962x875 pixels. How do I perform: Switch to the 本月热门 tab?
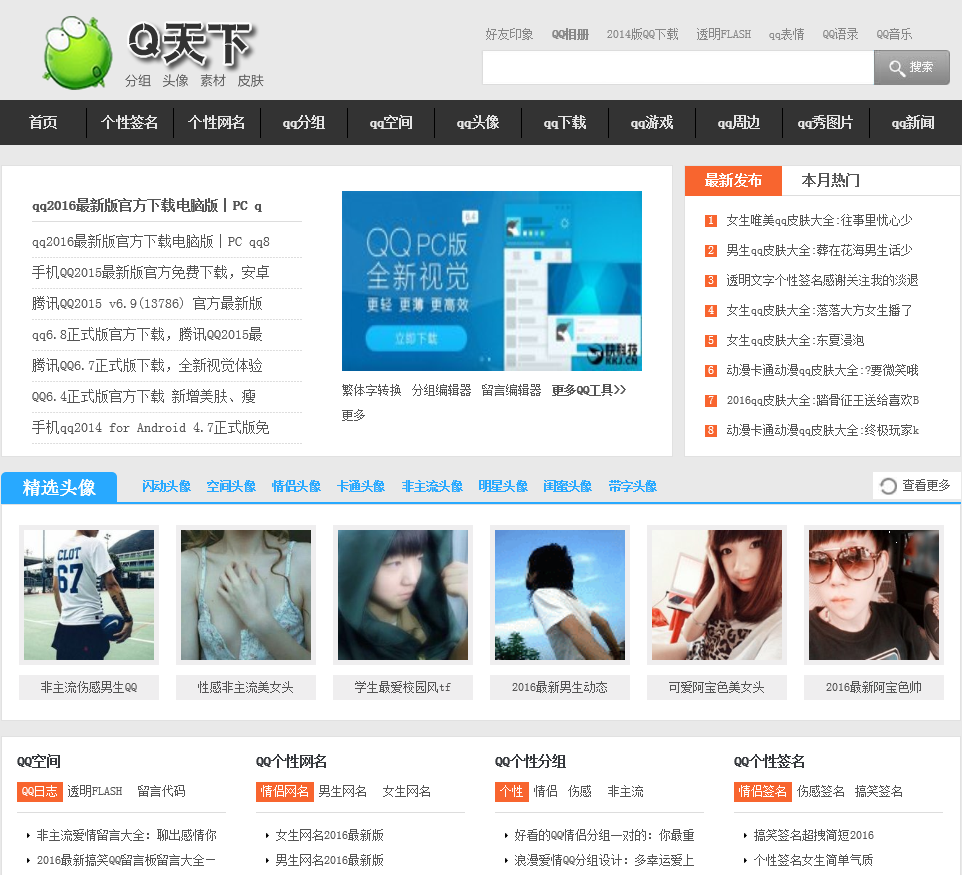(831, 180)
